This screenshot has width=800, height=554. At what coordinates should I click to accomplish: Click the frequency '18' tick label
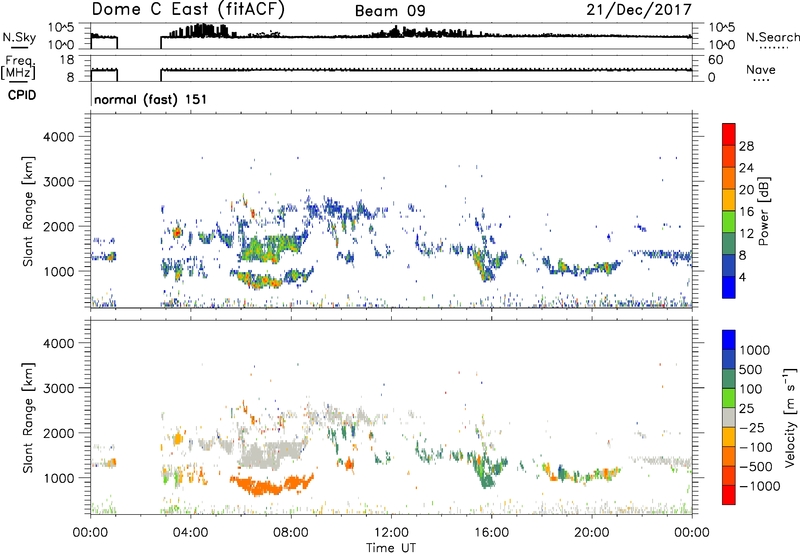click(67, 60)
